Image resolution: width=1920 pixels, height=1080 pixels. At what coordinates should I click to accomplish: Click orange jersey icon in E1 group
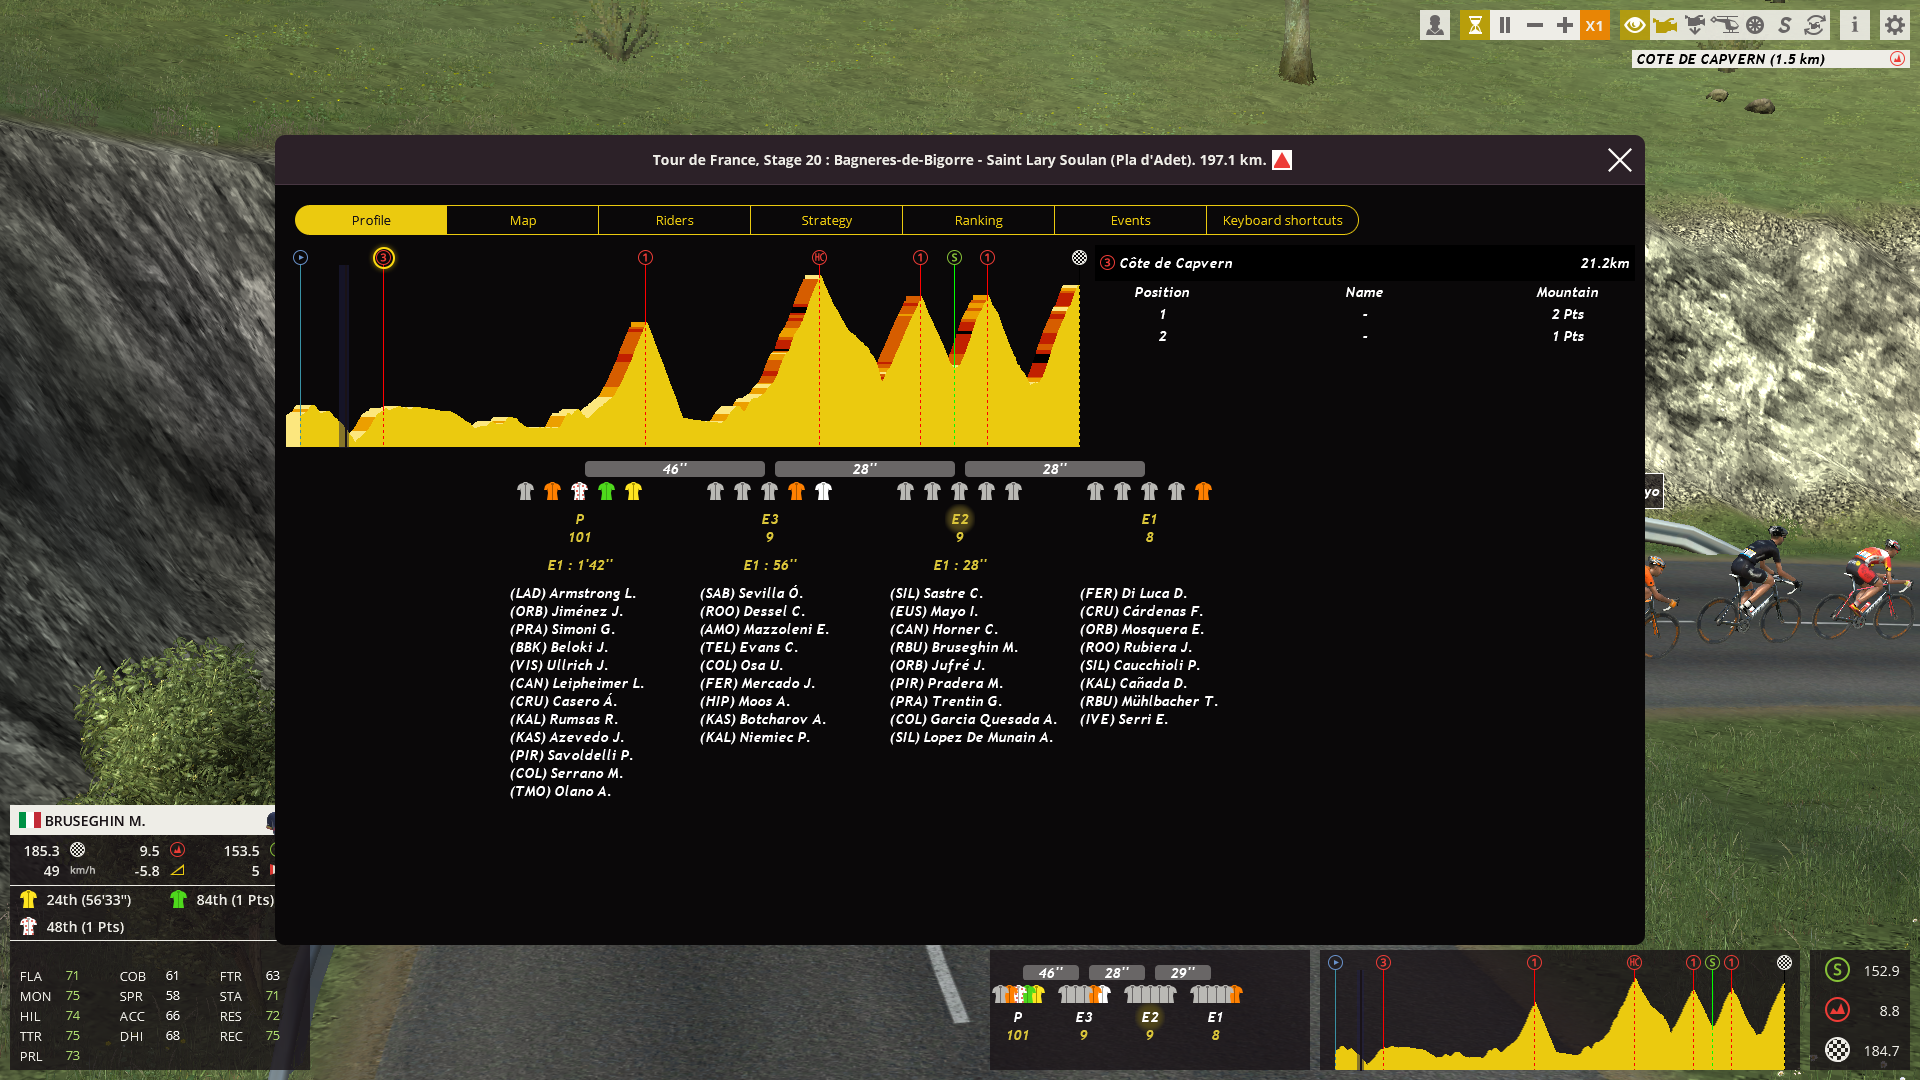click(x=1203, y=491)
